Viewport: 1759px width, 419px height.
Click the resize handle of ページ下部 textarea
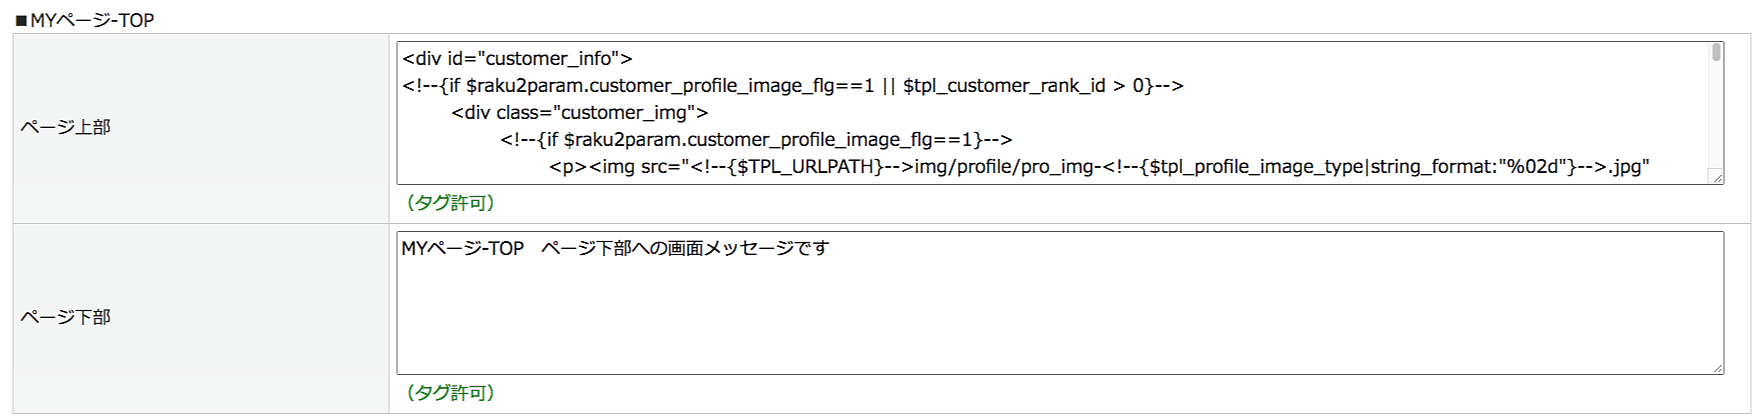click(x=1717, y=368)
